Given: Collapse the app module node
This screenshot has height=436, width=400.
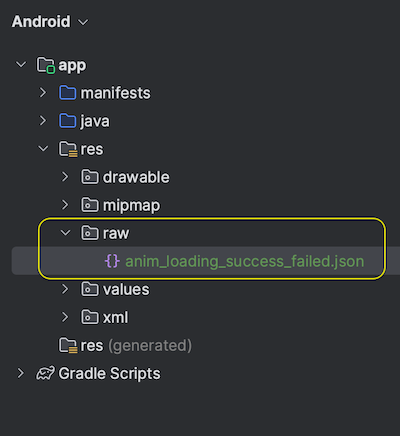Looking at the screenshot, I should 21,64.
